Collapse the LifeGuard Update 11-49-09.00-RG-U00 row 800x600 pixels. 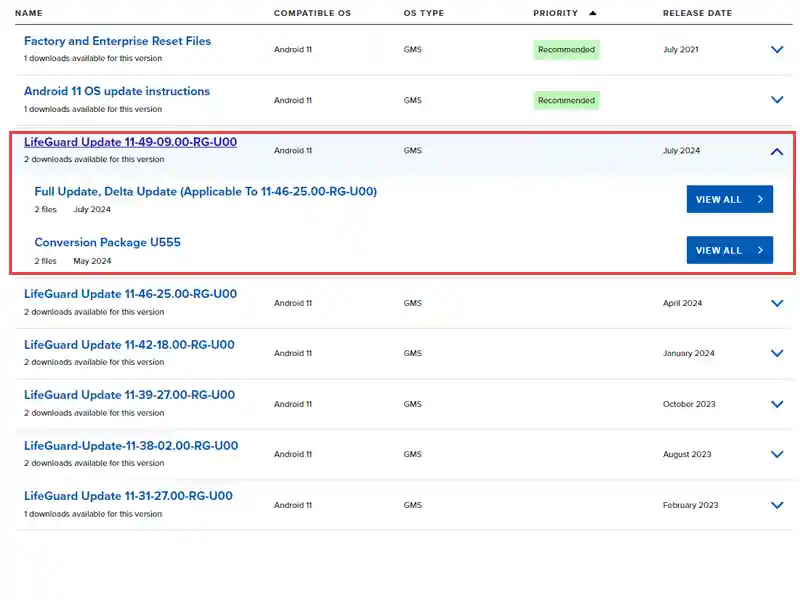click(x=777, y=152)
